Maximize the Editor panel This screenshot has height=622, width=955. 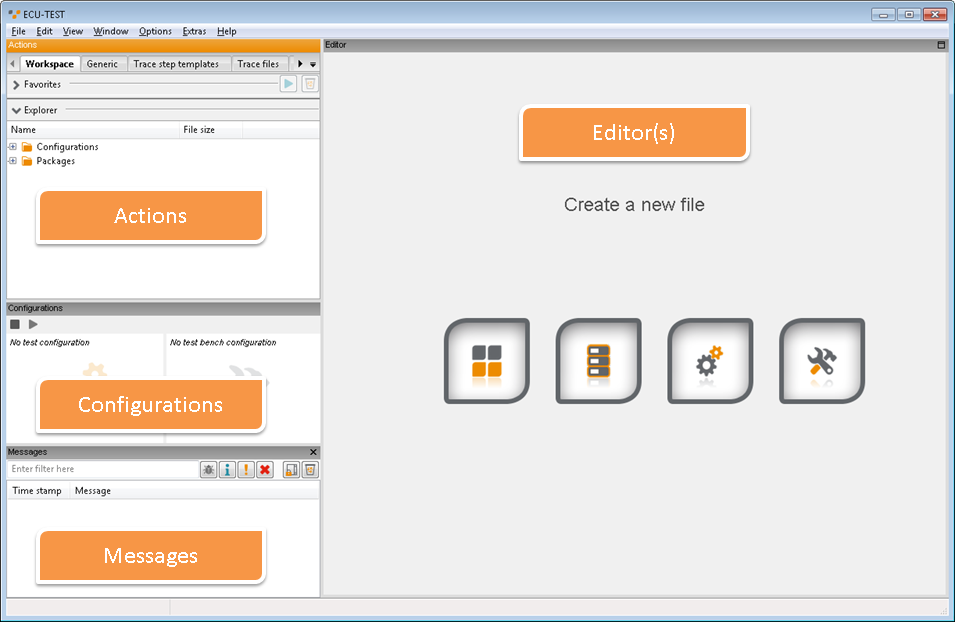click(941, 45)
